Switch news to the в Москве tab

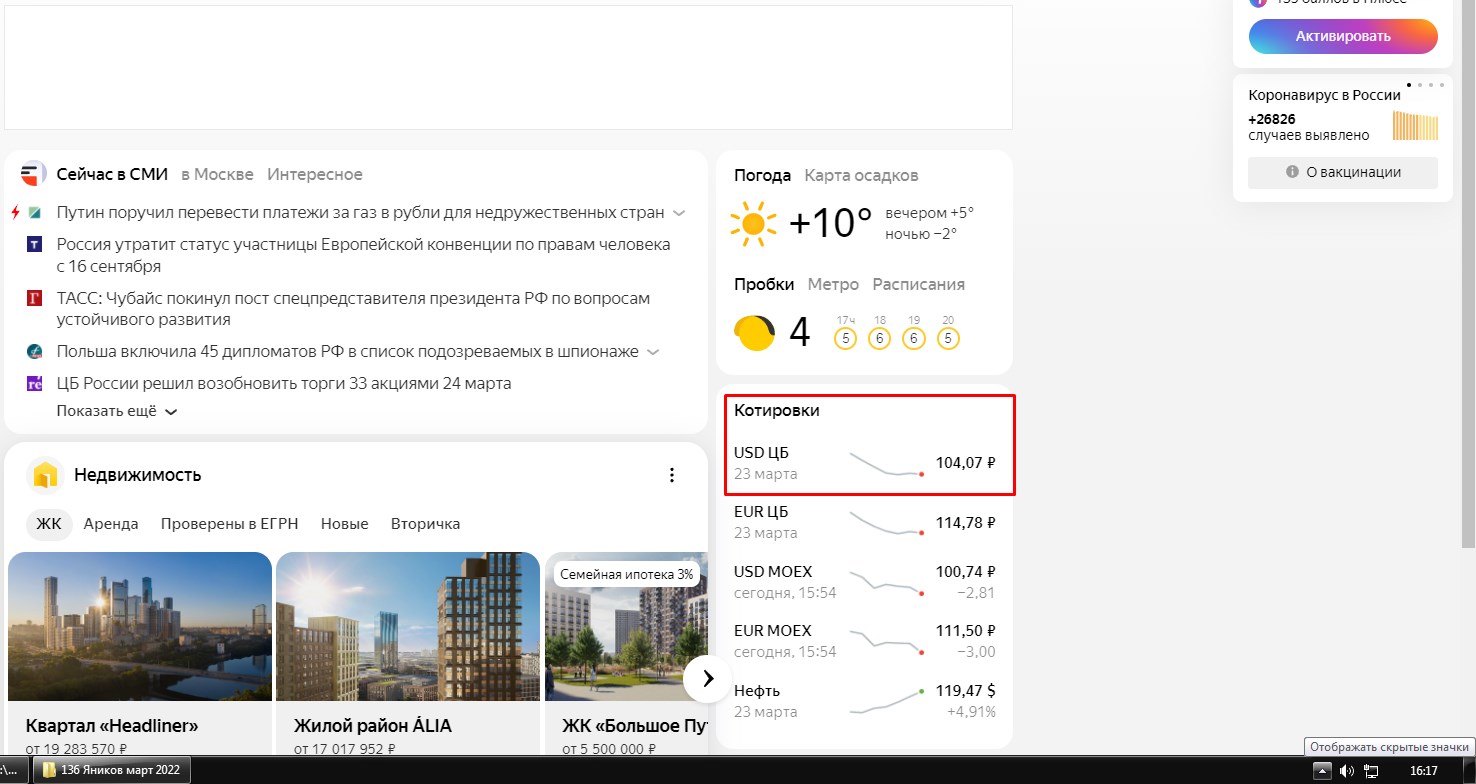pos(217,174)
